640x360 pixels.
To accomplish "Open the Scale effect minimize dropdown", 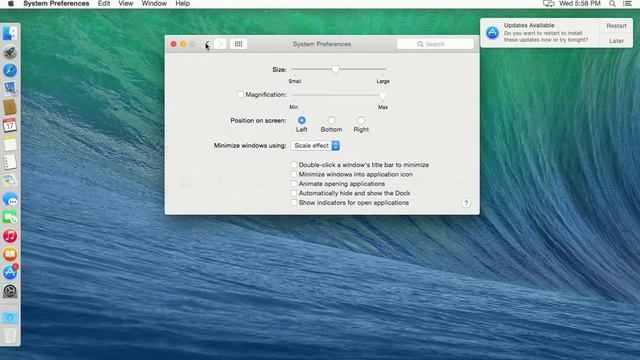I will tap(315, 146).
